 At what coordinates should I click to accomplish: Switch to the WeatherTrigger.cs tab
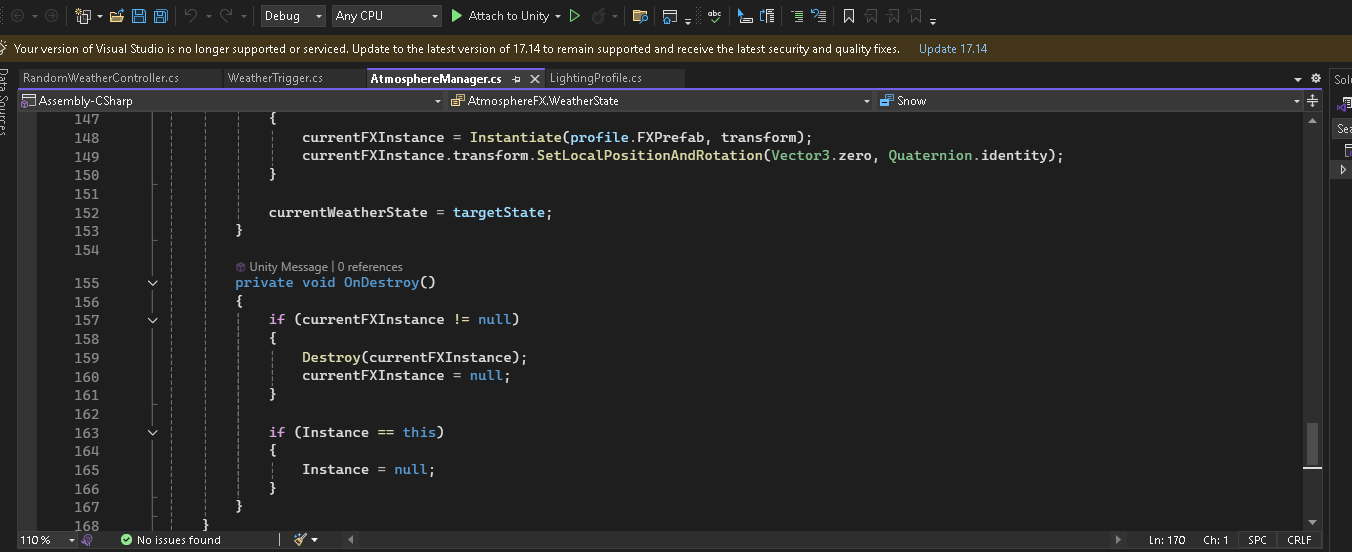(275, 78)
